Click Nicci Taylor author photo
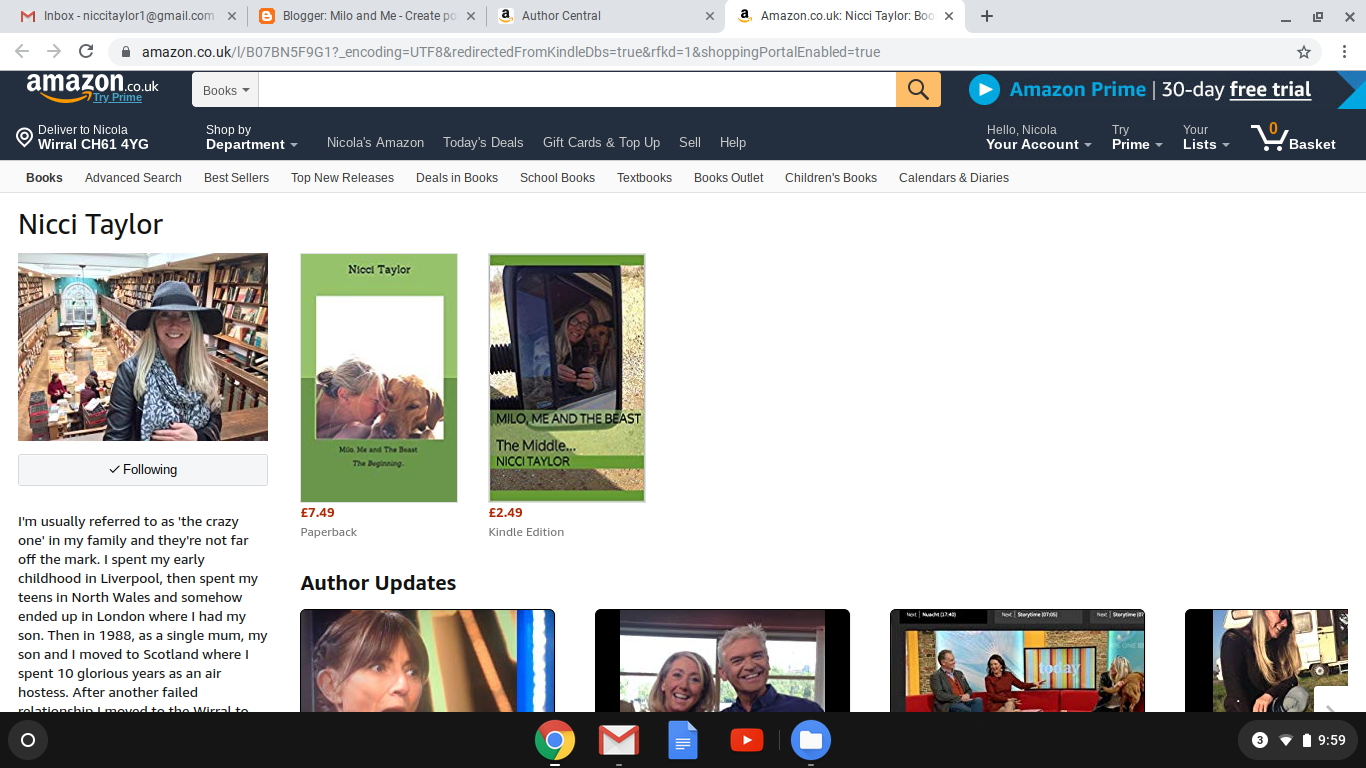This screenshot has height=768, width=1366. click(x=143, y=347)
